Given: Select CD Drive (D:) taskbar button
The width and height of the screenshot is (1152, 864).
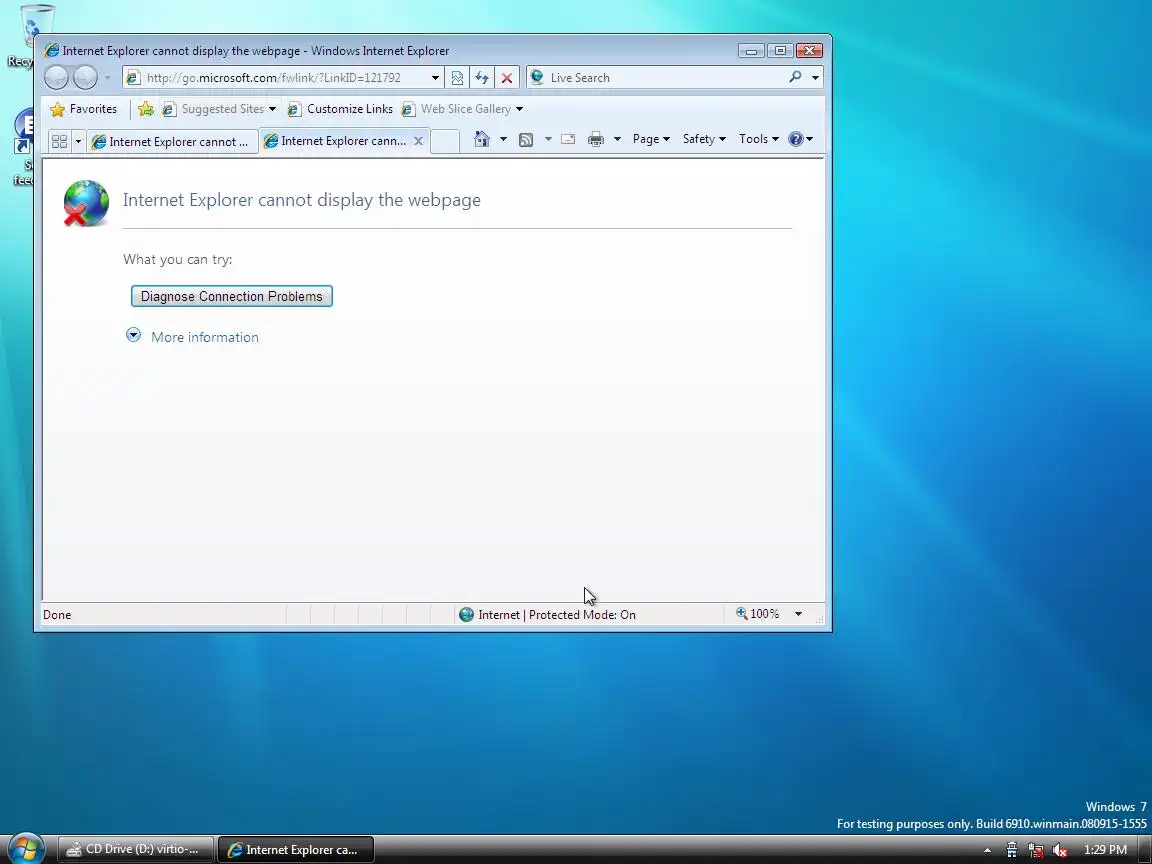Looking at the screenshot, I should (x=136, y=849).
